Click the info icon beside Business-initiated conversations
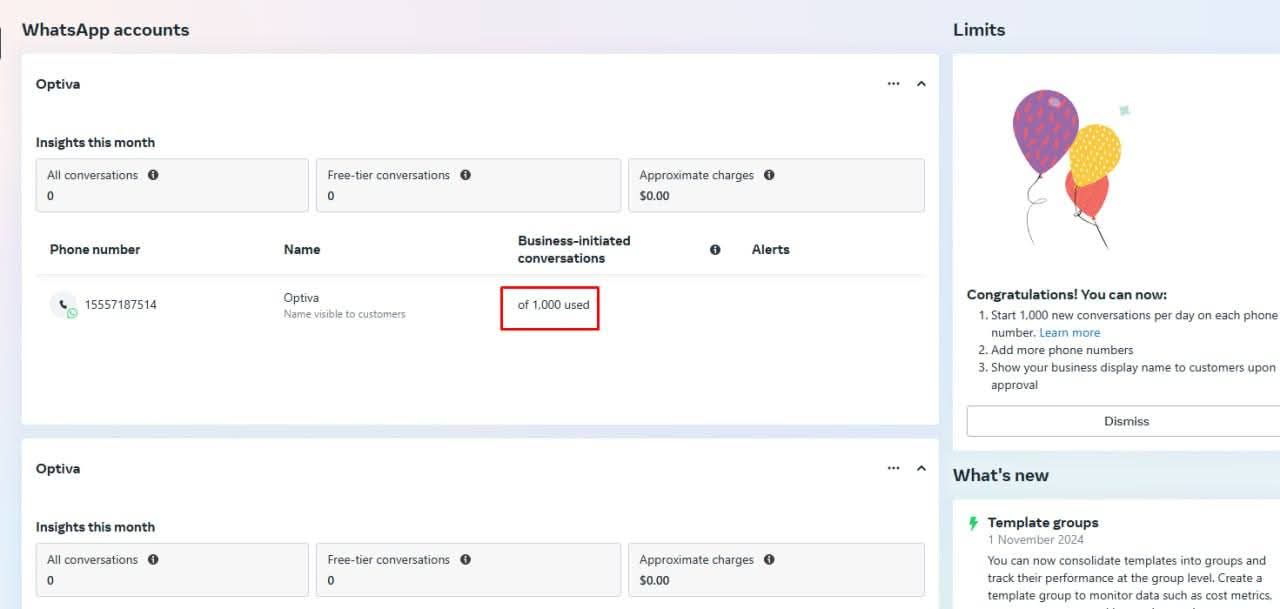Screen dimensions: 1280x609 (x=715, y=250)
